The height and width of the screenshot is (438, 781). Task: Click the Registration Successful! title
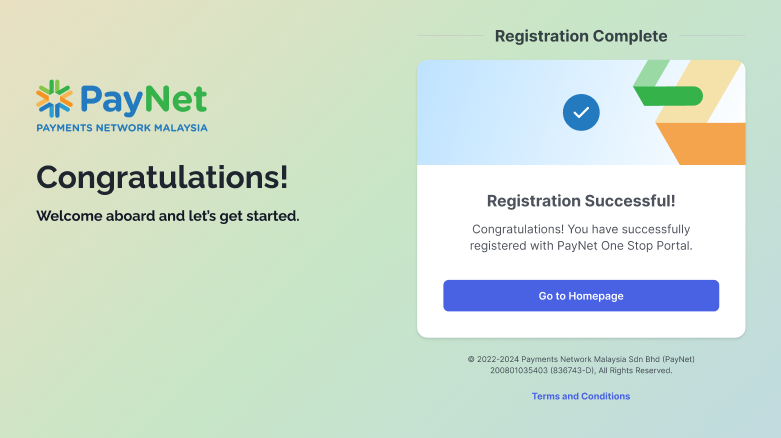581,201
